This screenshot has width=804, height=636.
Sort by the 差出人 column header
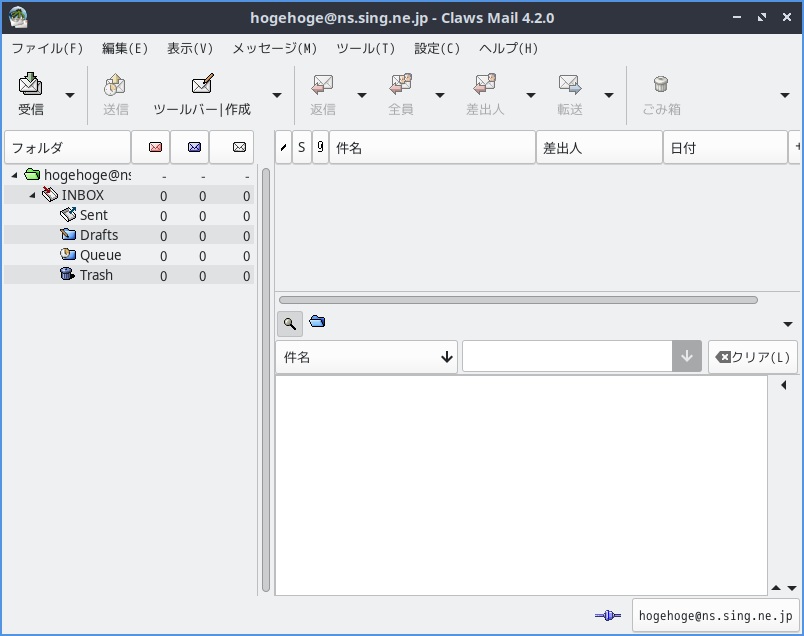click(x=599, y=148)
